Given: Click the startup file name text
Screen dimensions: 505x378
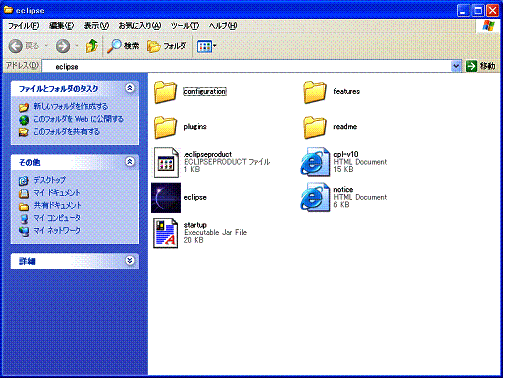Looking at the screenshot, I should coord(195,225).
